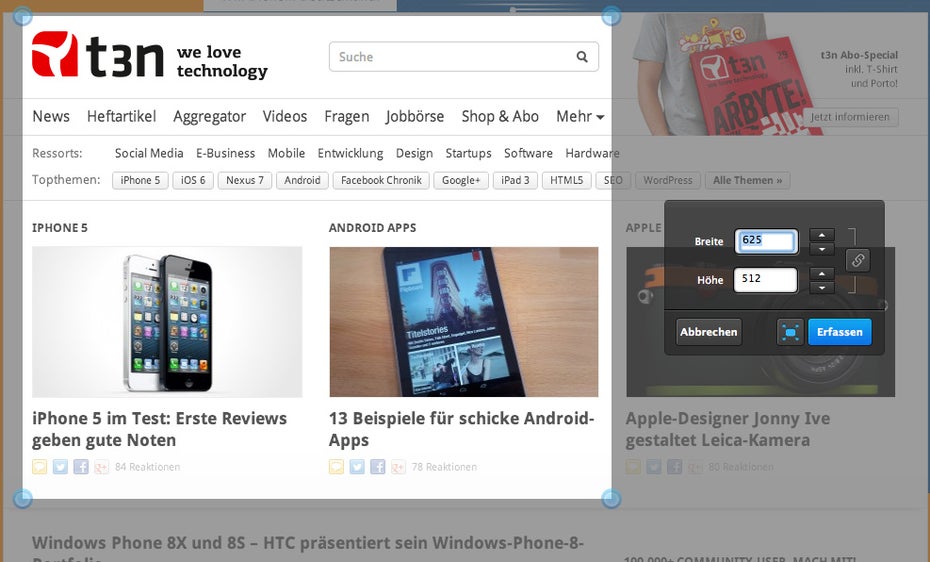This screenshot has height=562, width=930.
Task: Select the Entwicklung ressort
Action: [x=350, y=154]
